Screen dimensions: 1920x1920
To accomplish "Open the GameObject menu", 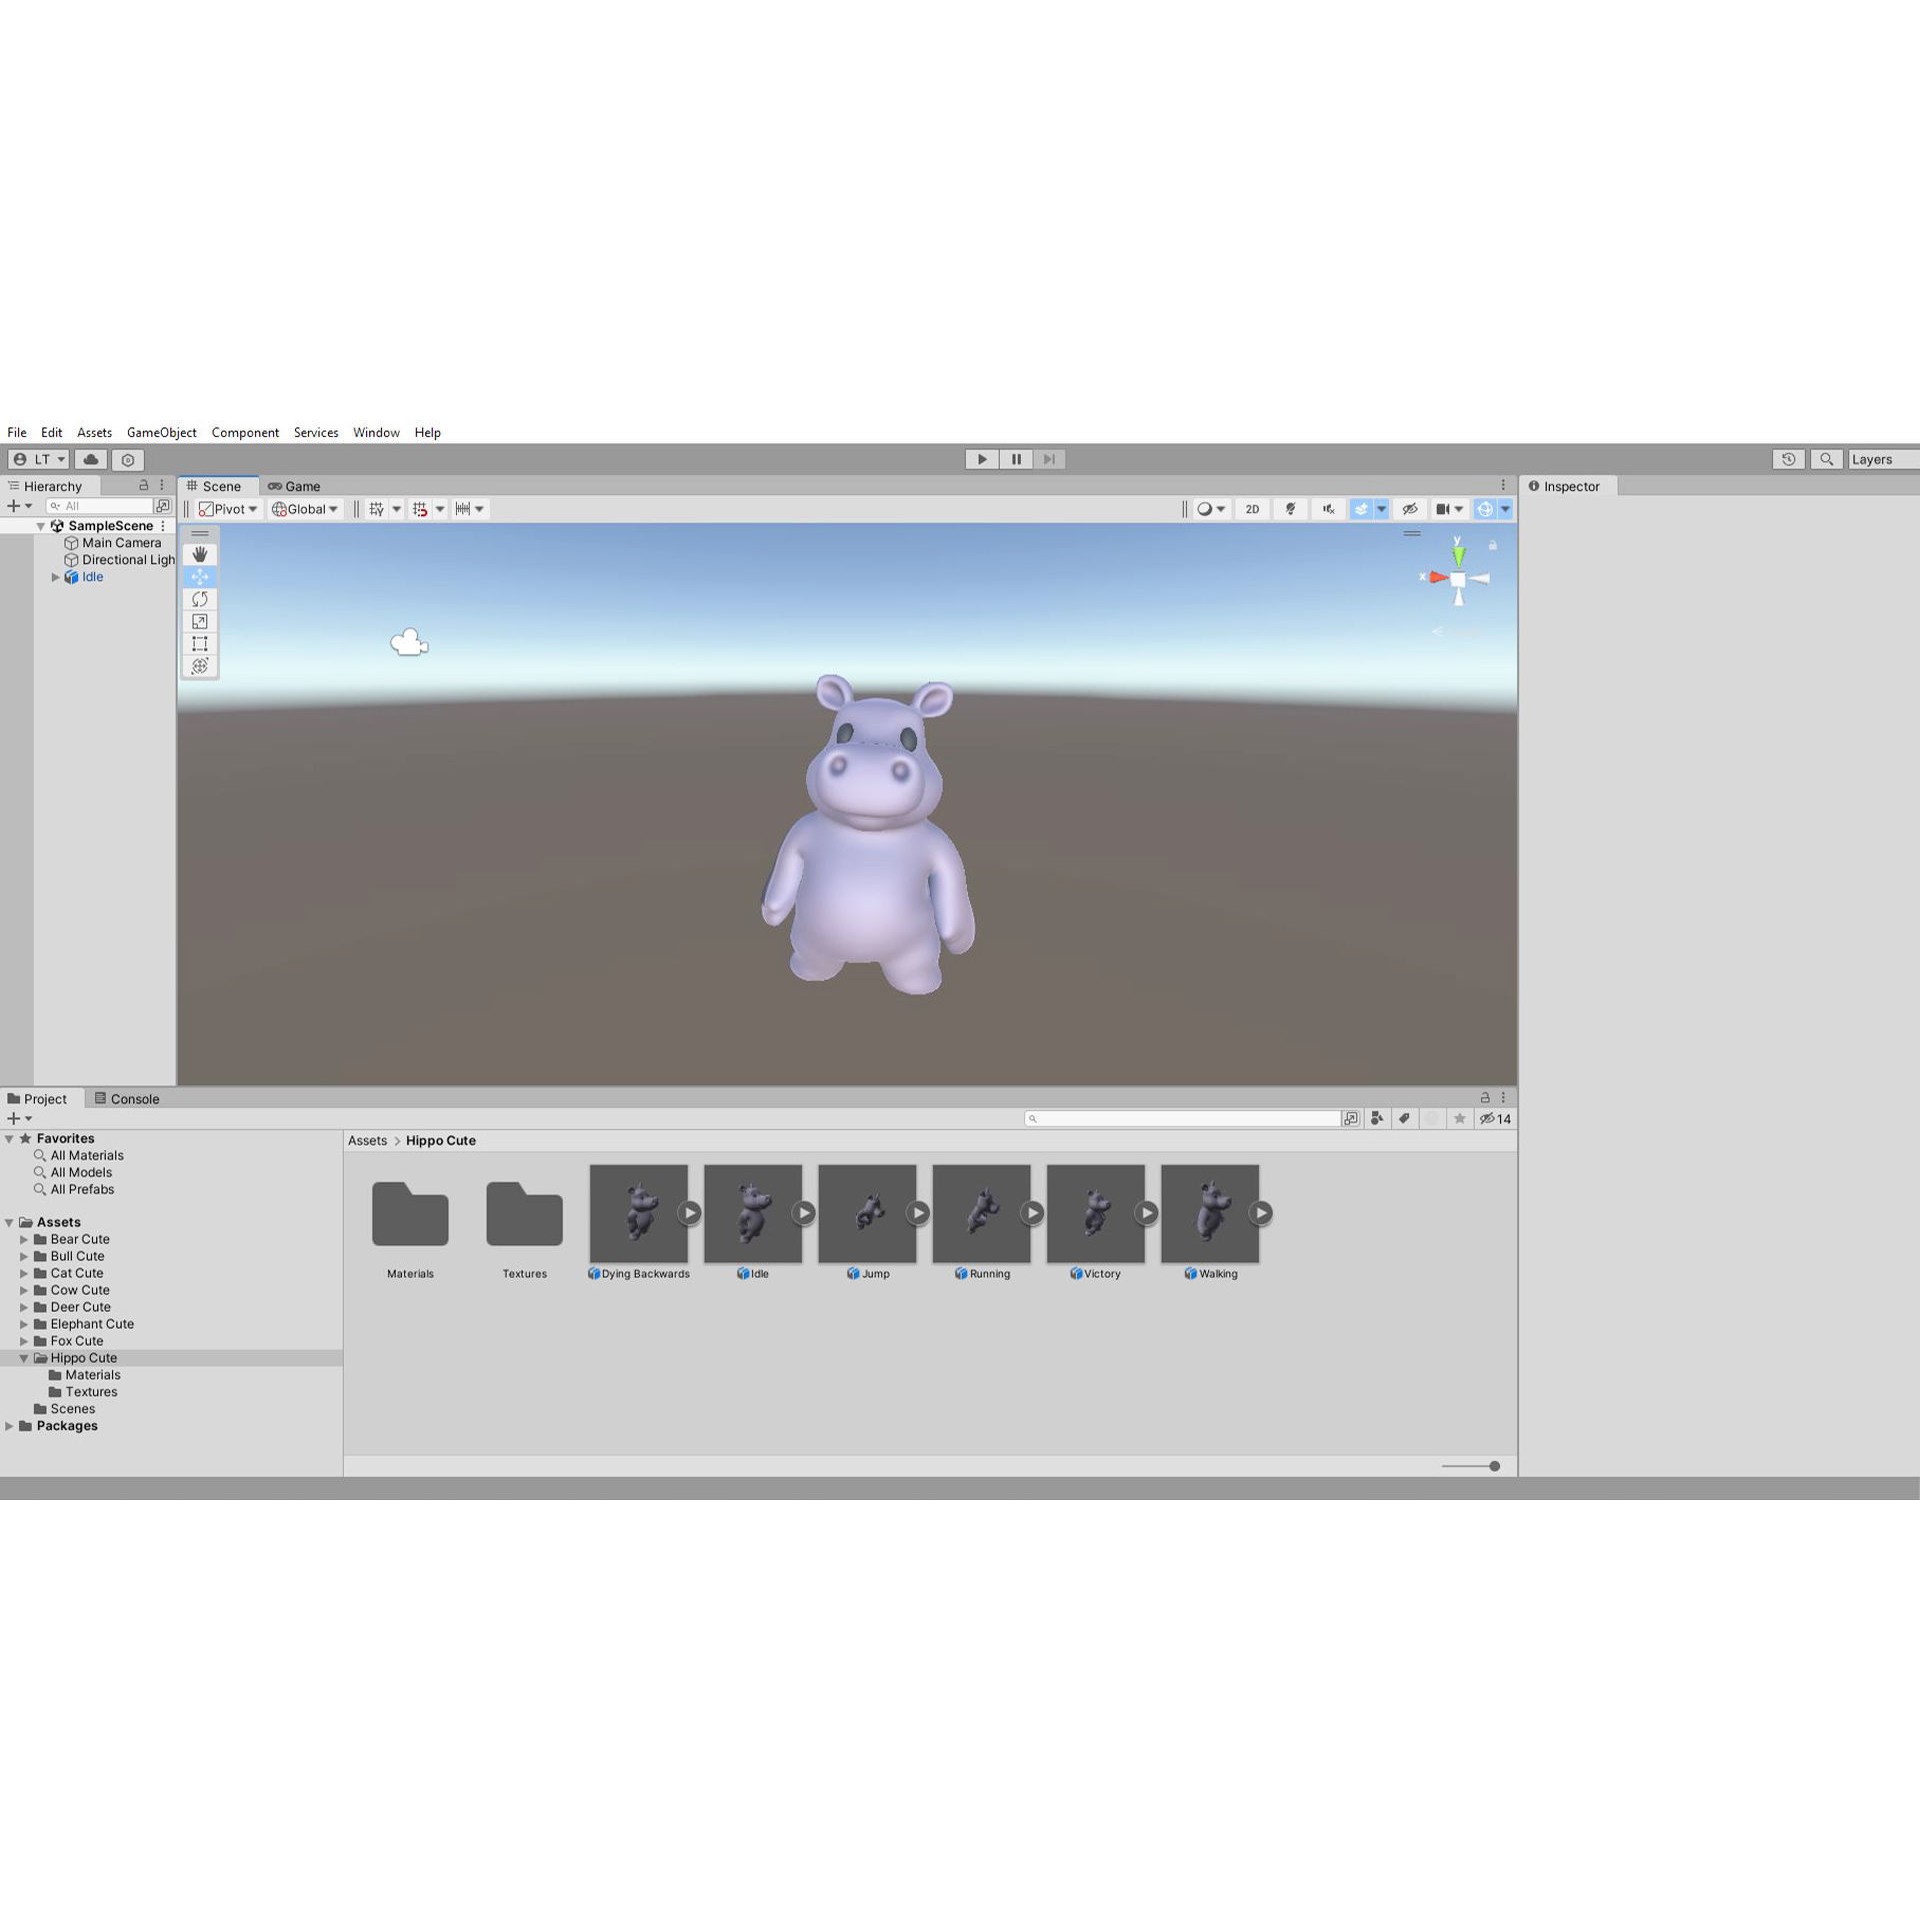I will point(162,432).
